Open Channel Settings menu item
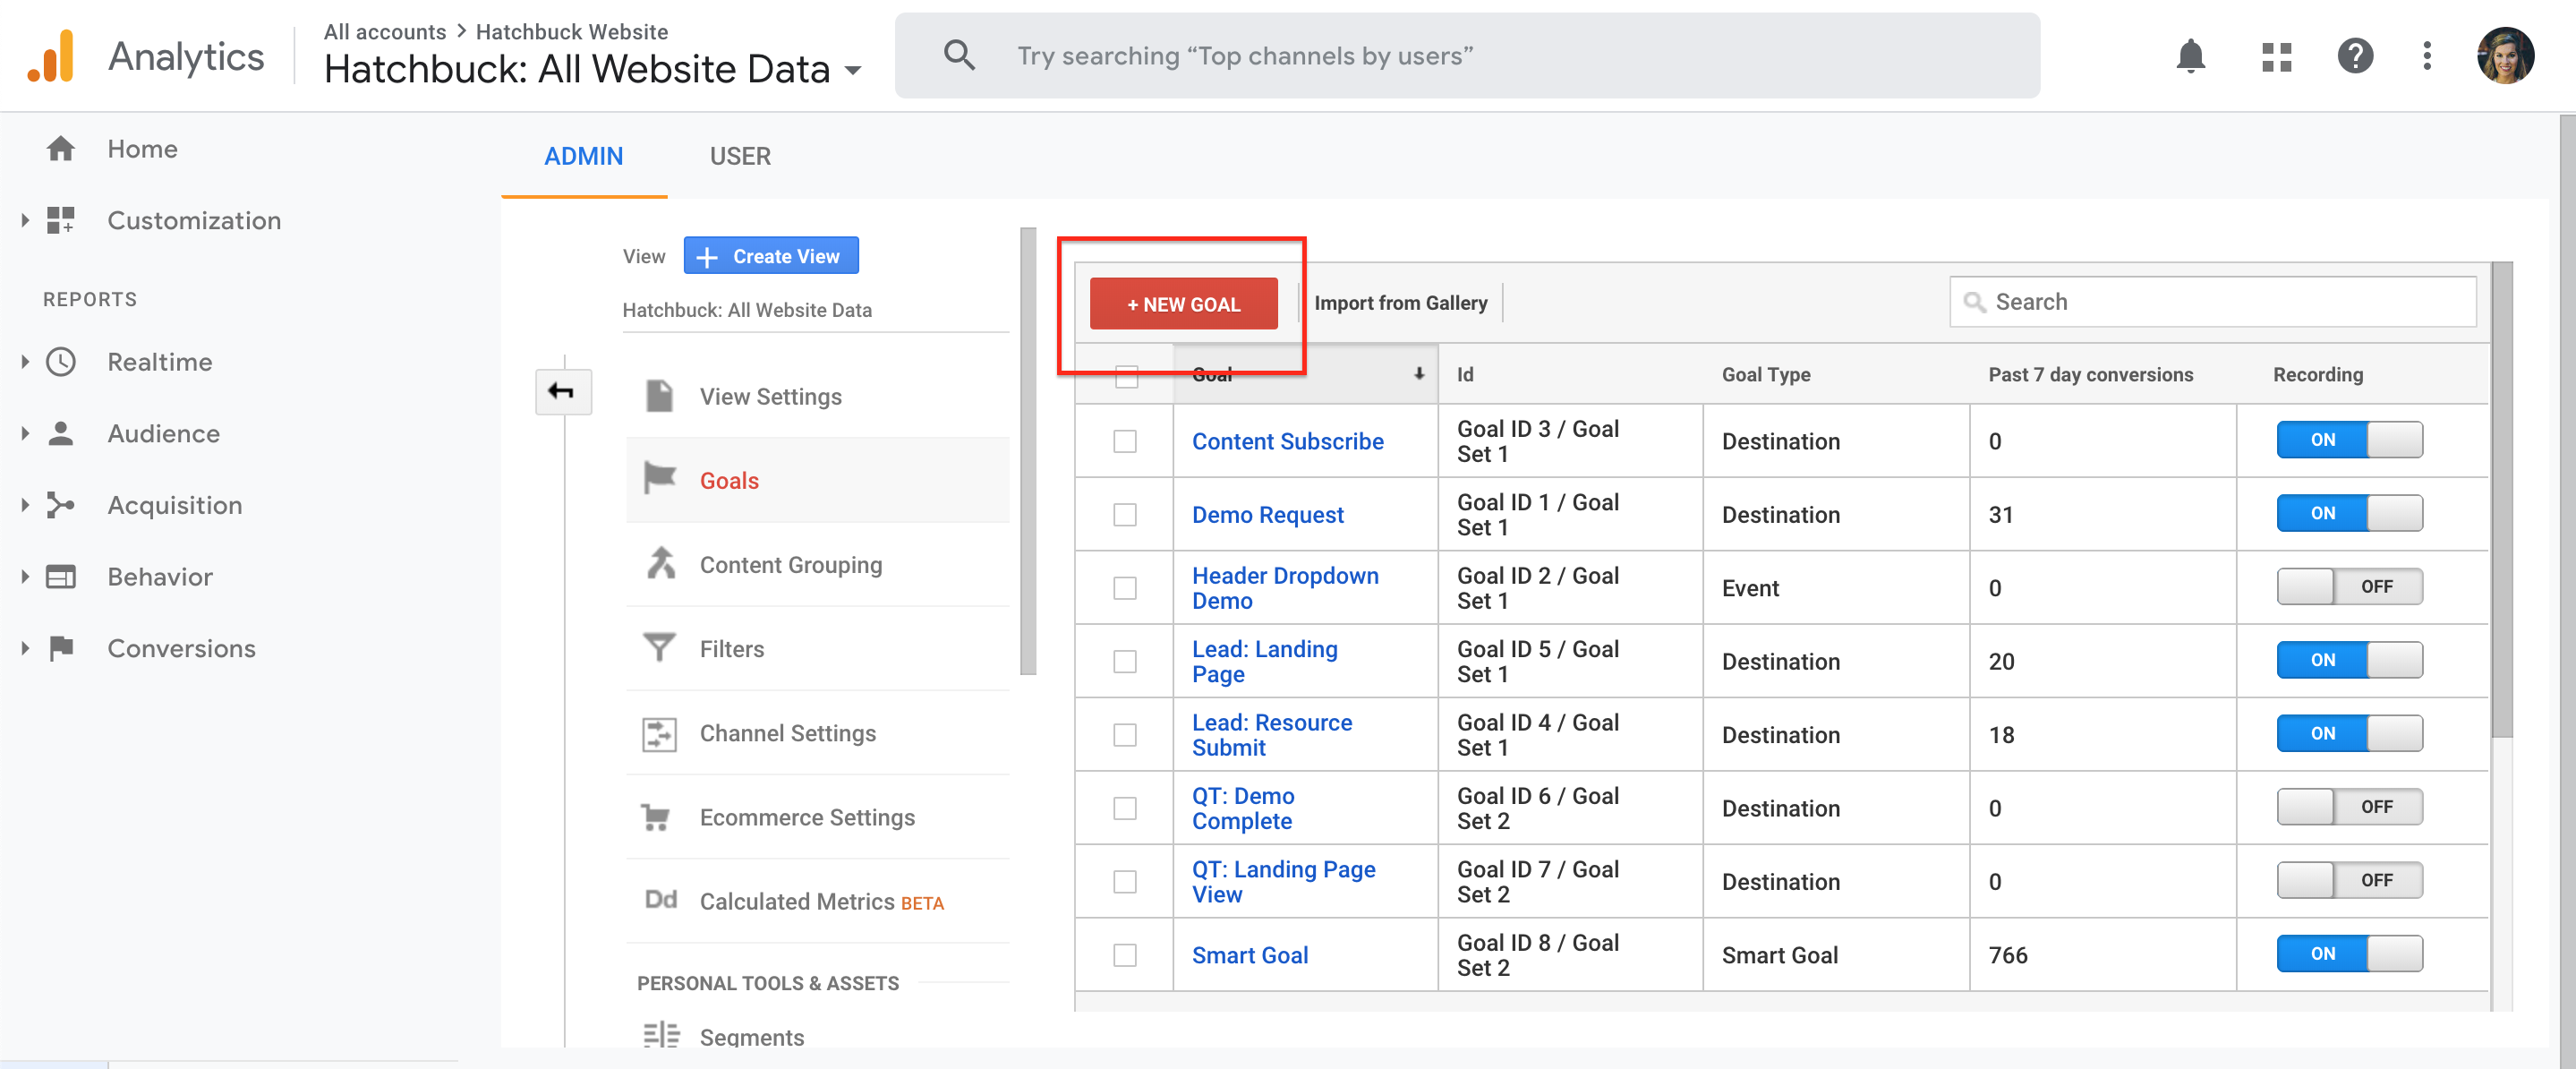This screenshot has width=2576, height=1069. tap(818, 734)
